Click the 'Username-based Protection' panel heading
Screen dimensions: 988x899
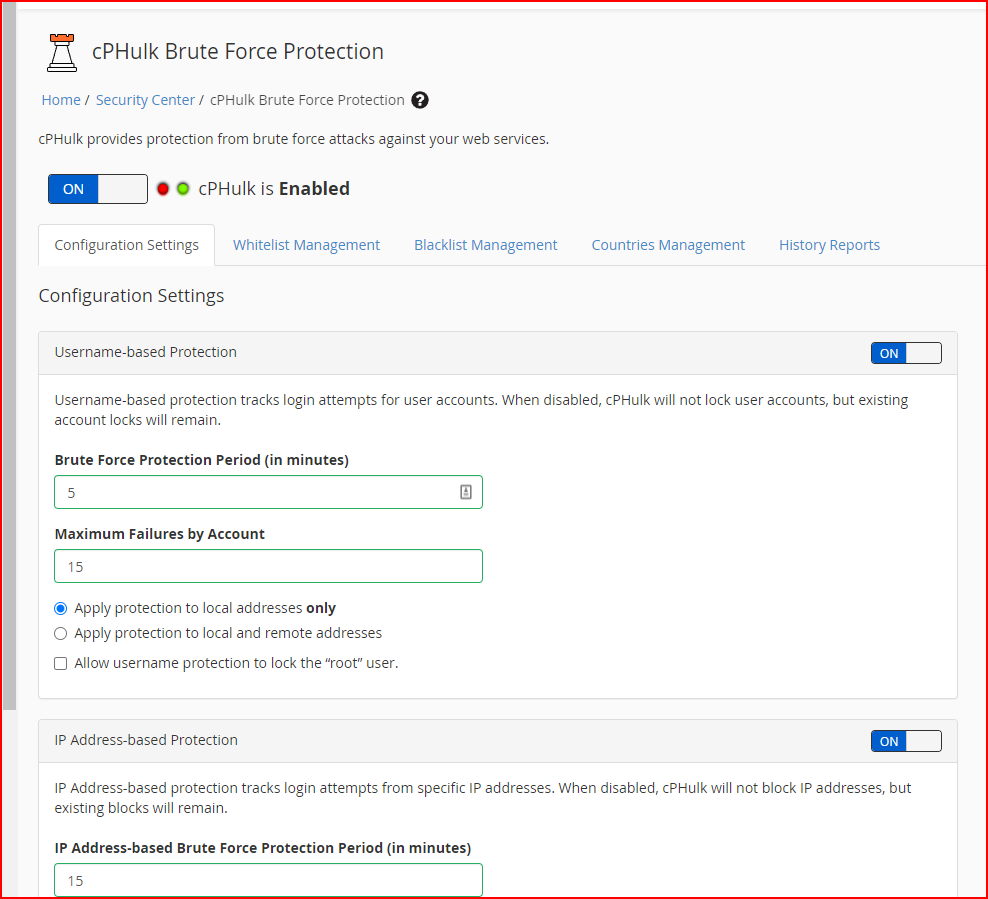click(146, 352)
